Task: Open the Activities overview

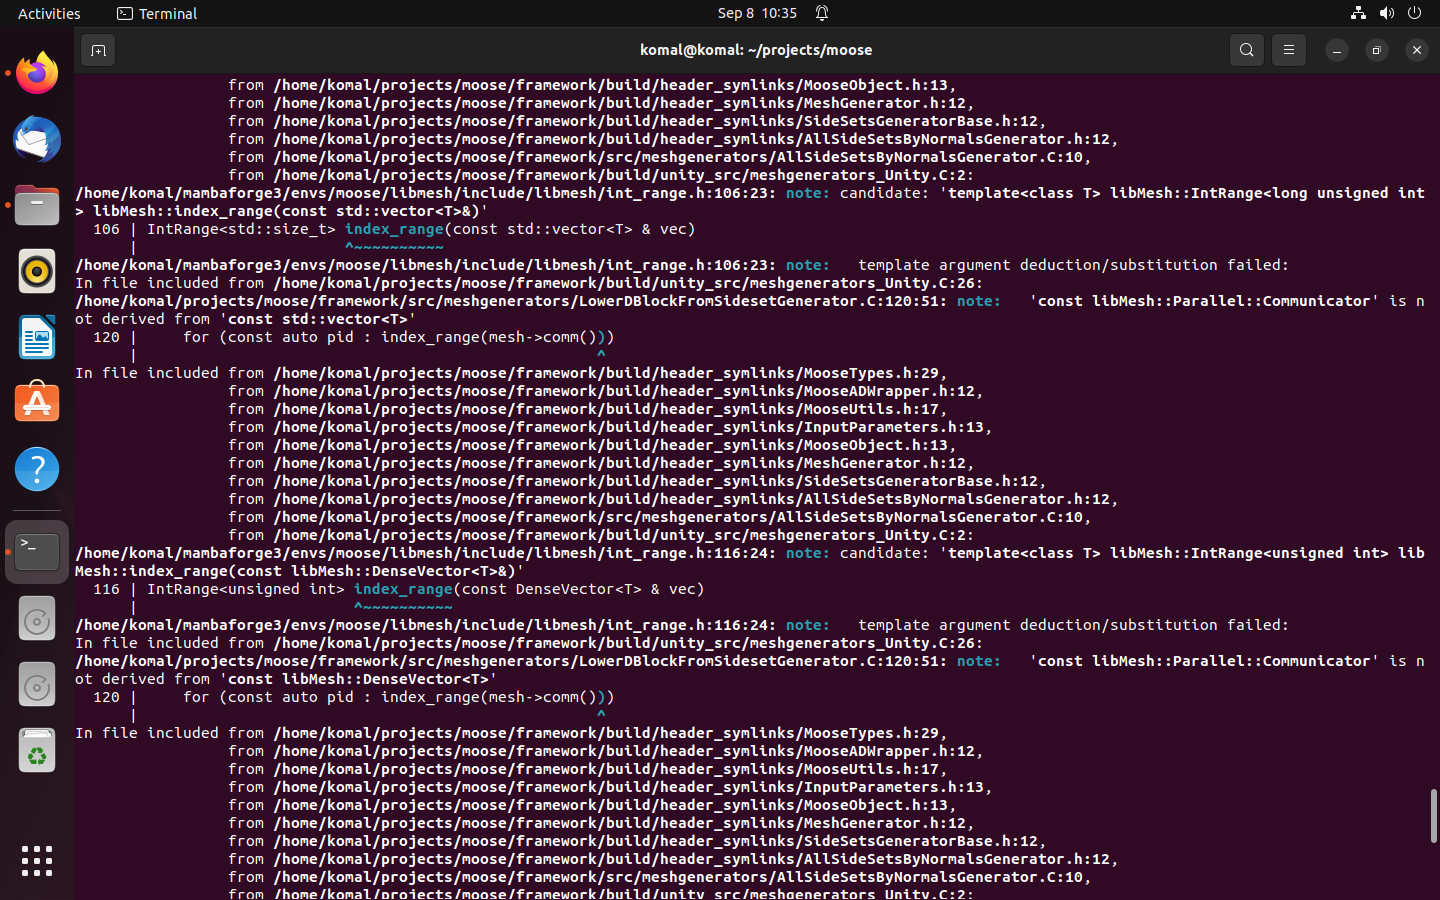Action: click(48, 13)
